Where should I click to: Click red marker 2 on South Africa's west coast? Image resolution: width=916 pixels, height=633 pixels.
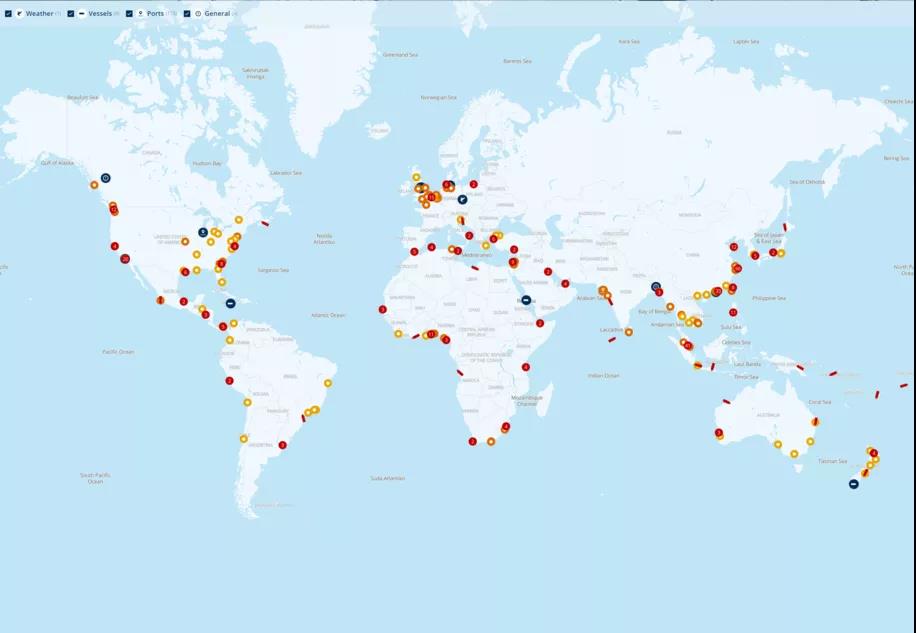[x=473, y=441]
